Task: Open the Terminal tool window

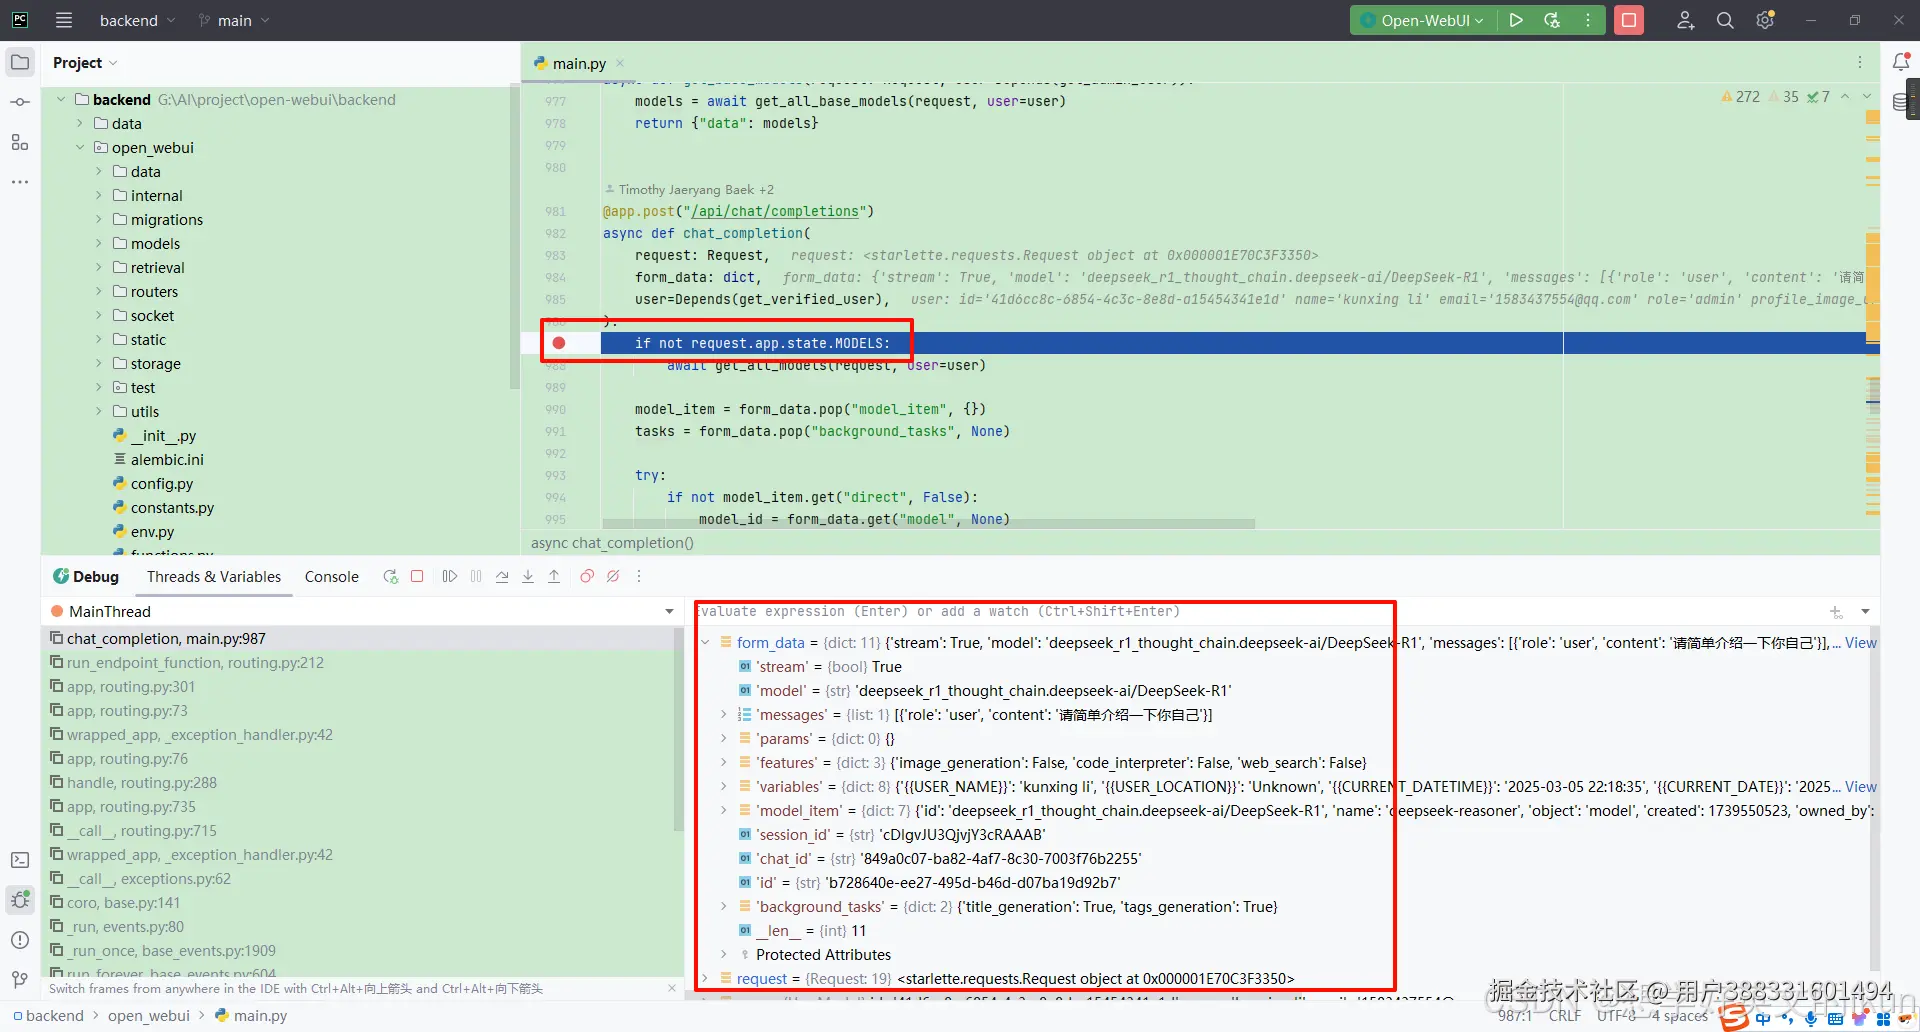Action: [x=20, y=860]
